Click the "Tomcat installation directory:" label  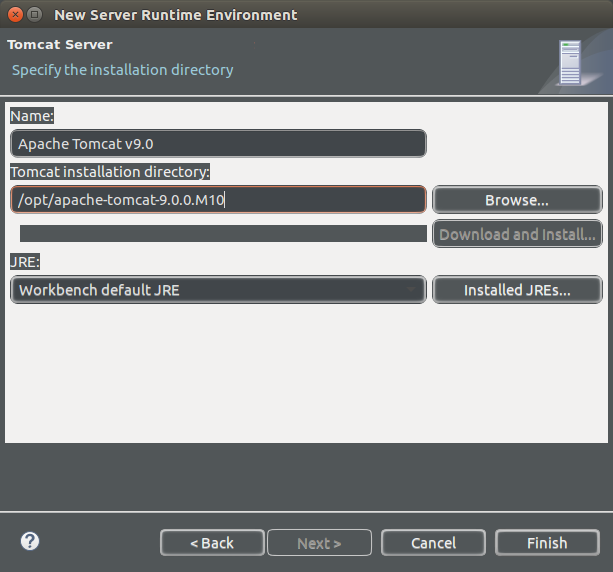click(x=110, y=172)
